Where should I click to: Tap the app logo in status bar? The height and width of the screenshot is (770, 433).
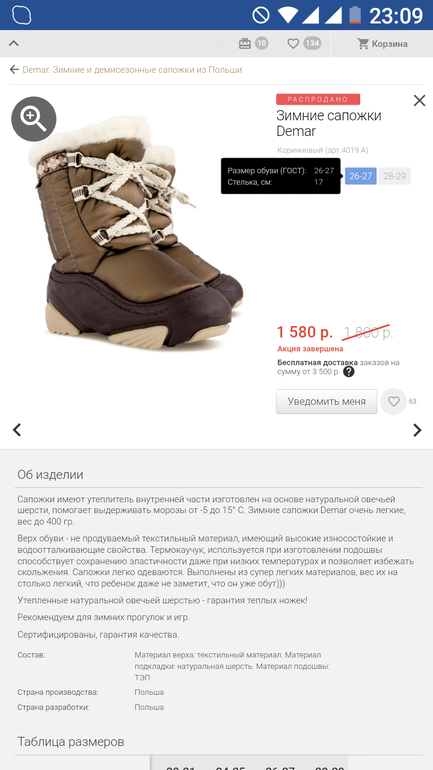tap(22, 15)
